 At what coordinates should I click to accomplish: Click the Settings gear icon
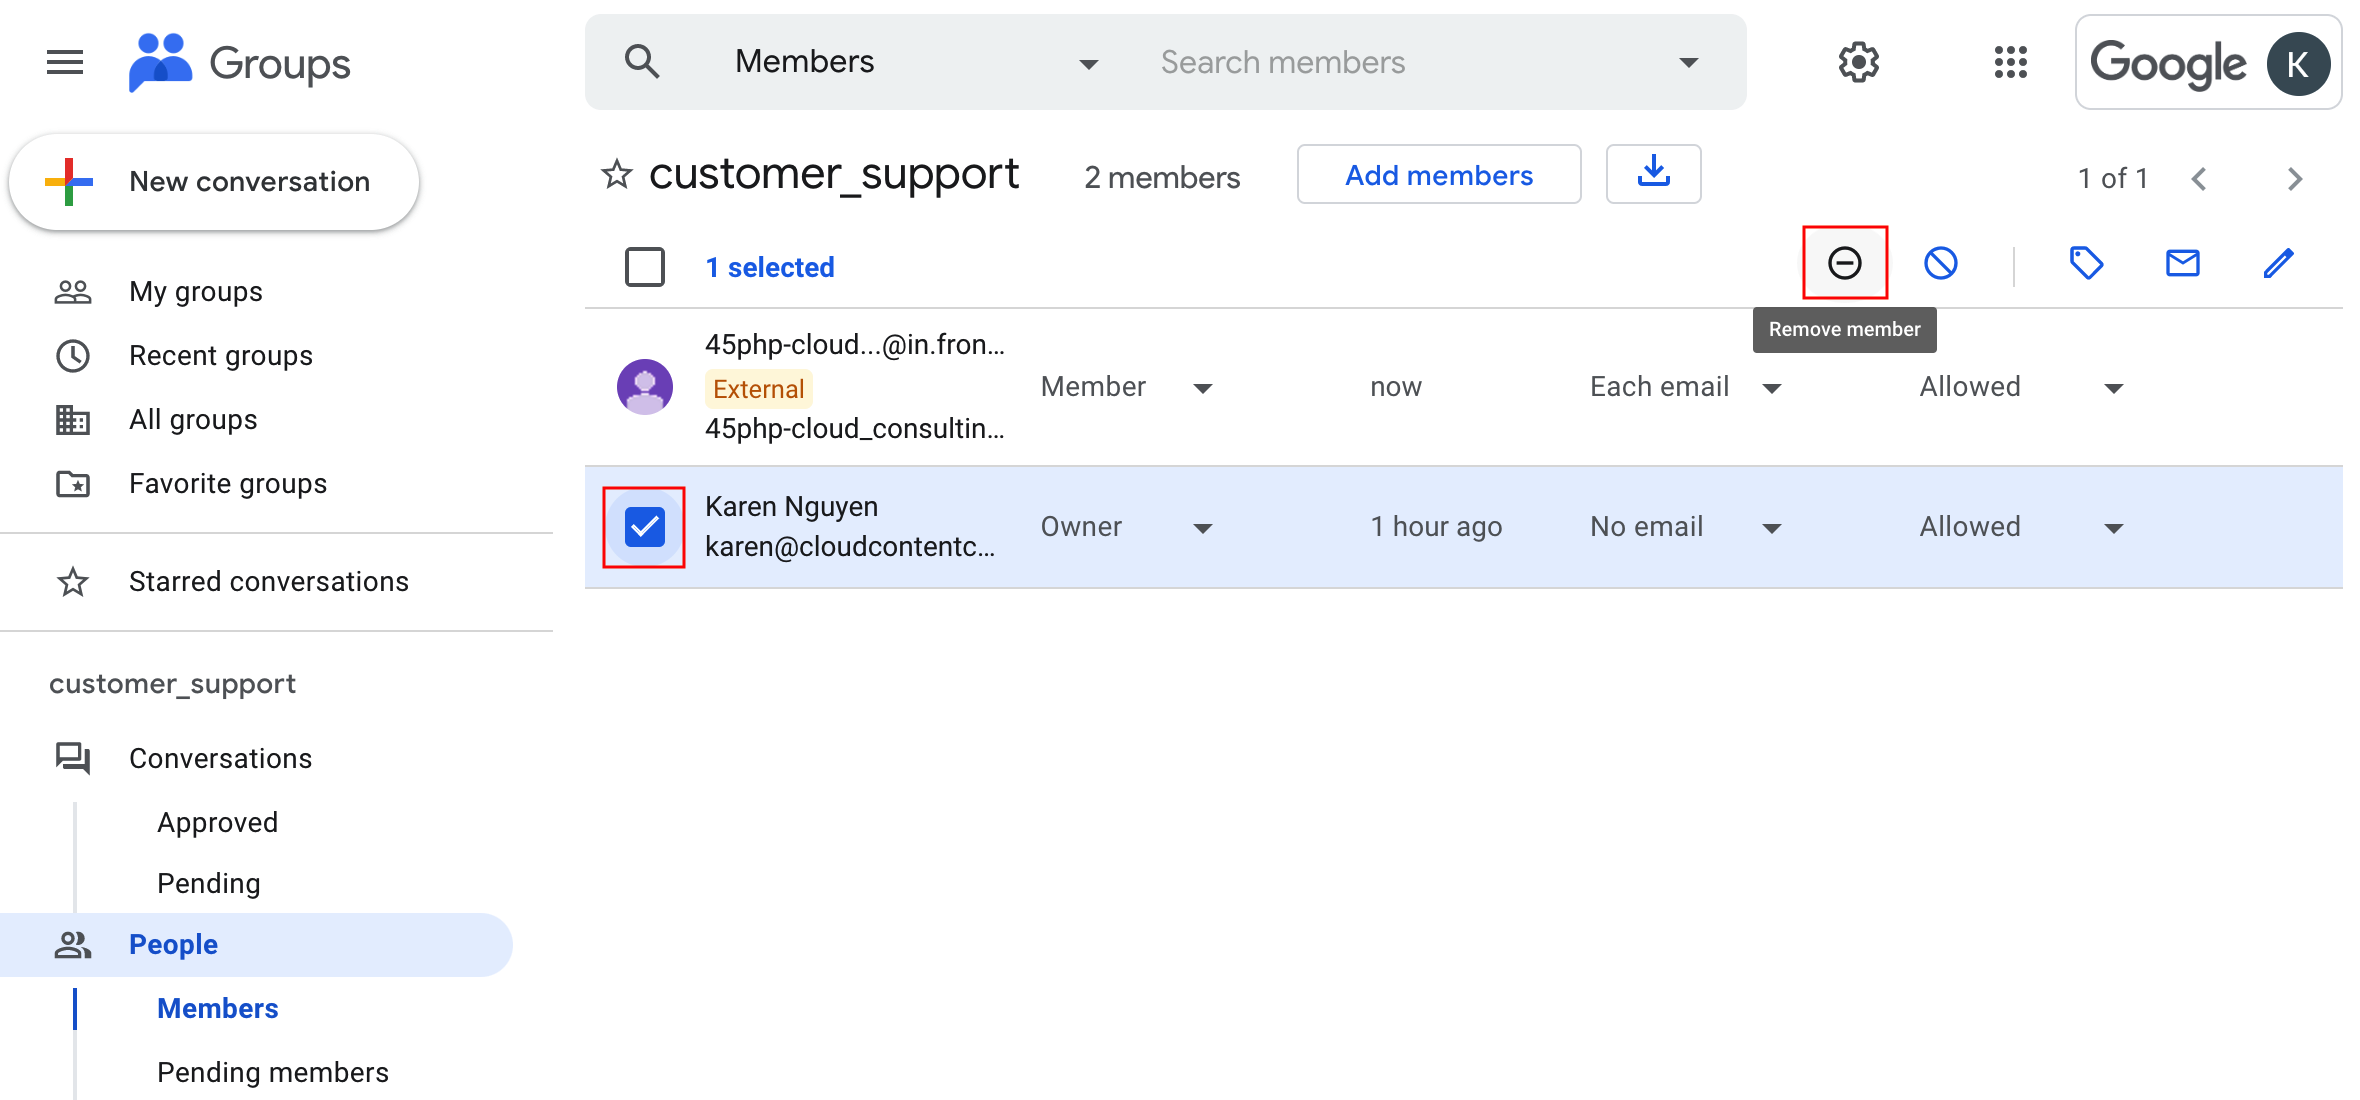(x=1856, y=62)
